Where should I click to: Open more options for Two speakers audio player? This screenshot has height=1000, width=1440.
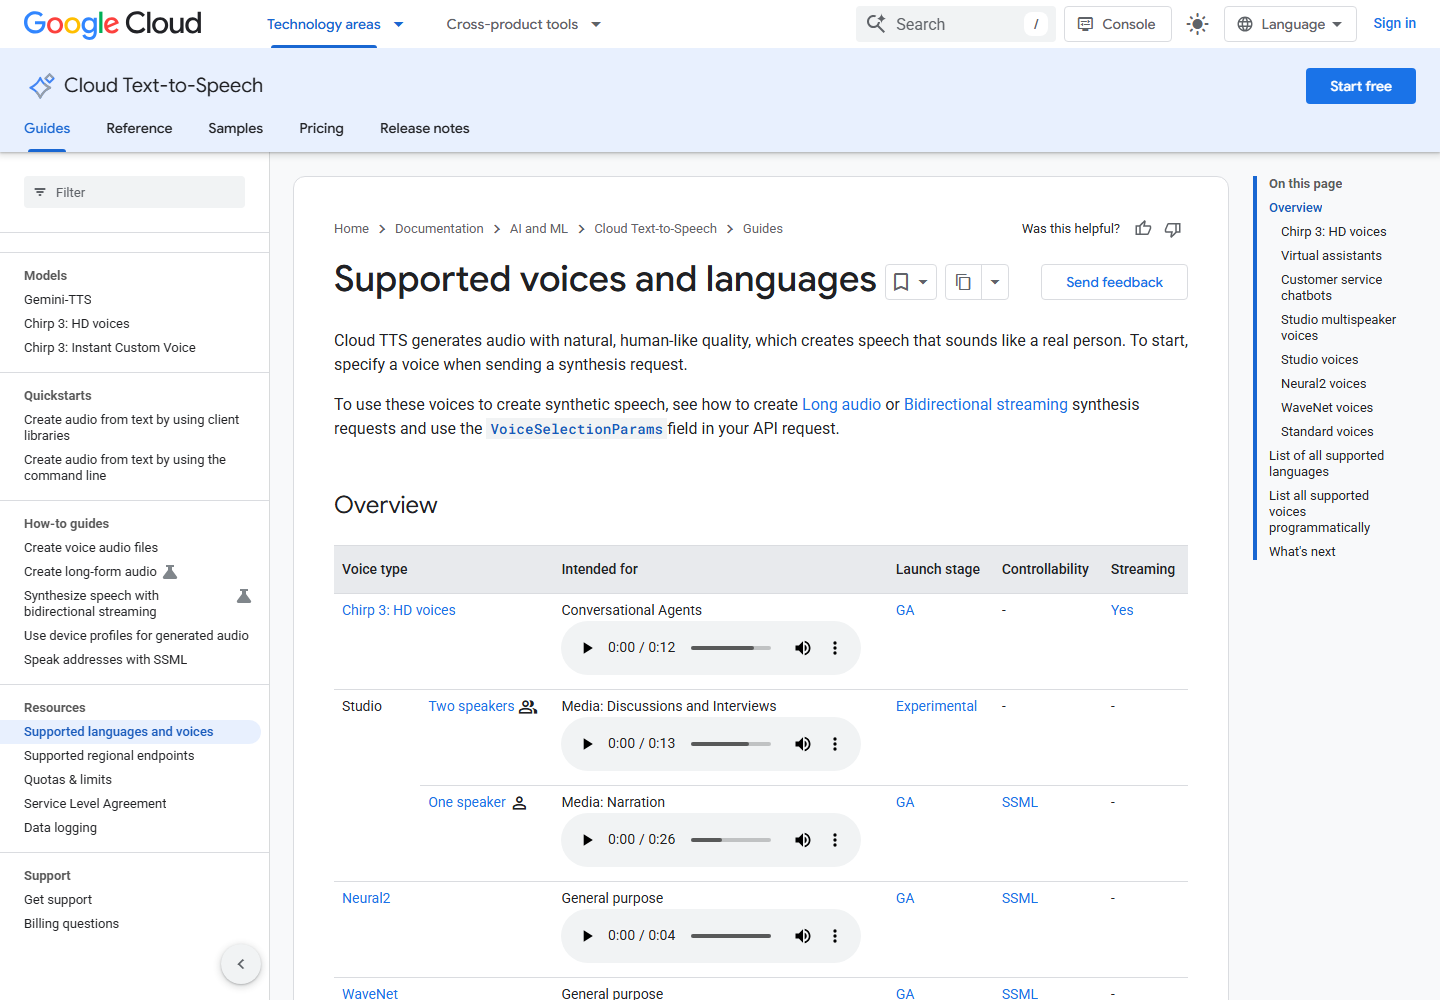coord(835,744)
